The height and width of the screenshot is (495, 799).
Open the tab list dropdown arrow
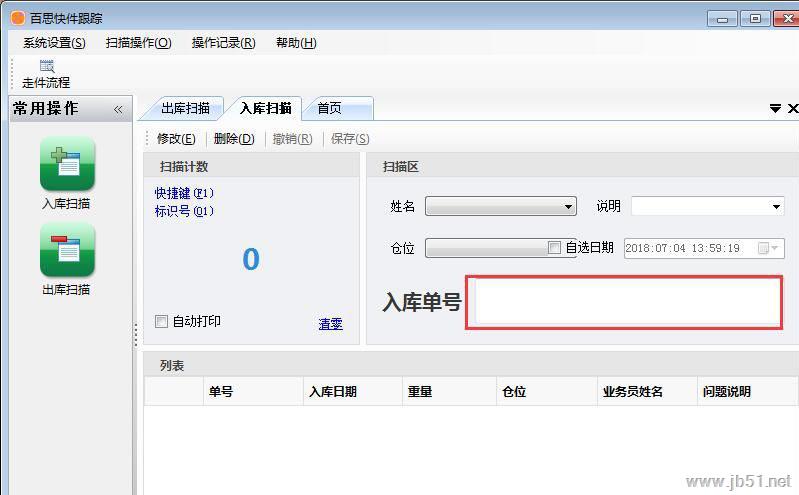point(775,108)
